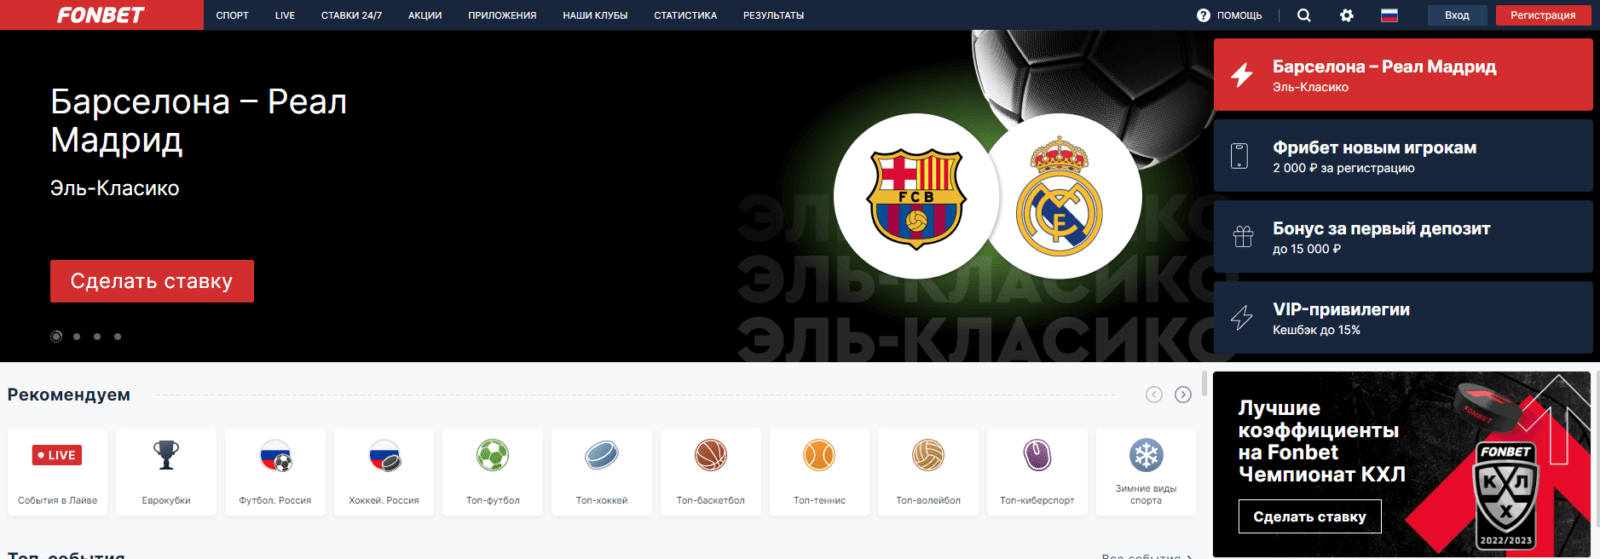Switch to the second banner slide dot
Screen dimensions: 1600x559
(x=77, y=337)
